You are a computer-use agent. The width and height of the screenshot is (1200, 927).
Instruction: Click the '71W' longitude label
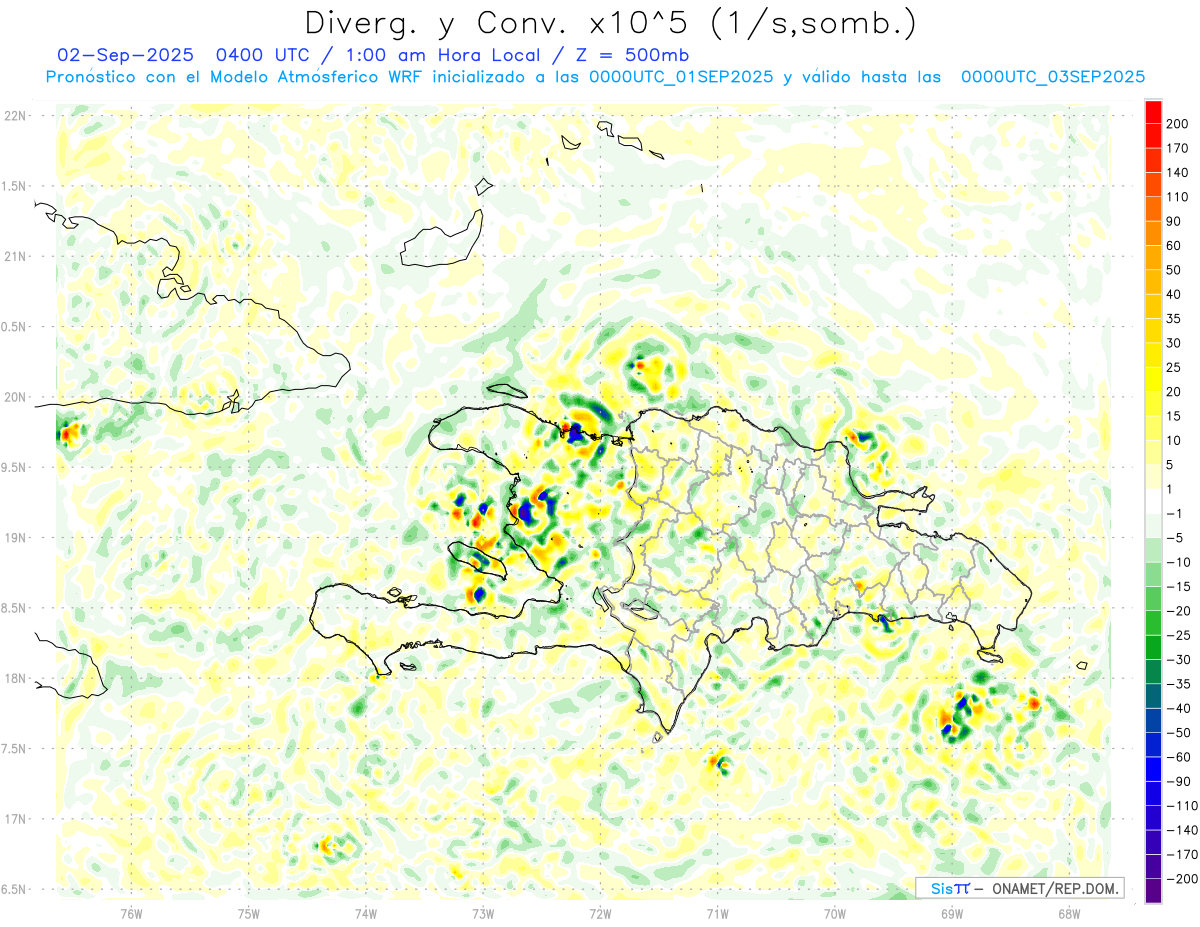pyautogui.click(x=717, y=914)
